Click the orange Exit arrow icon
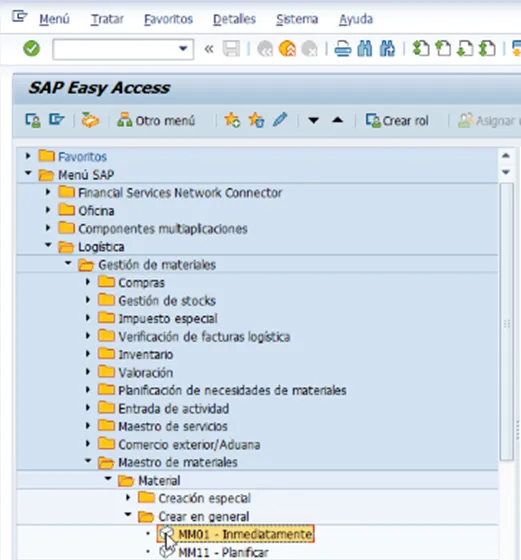The image size is (521, 560). (x=287, y=49)
